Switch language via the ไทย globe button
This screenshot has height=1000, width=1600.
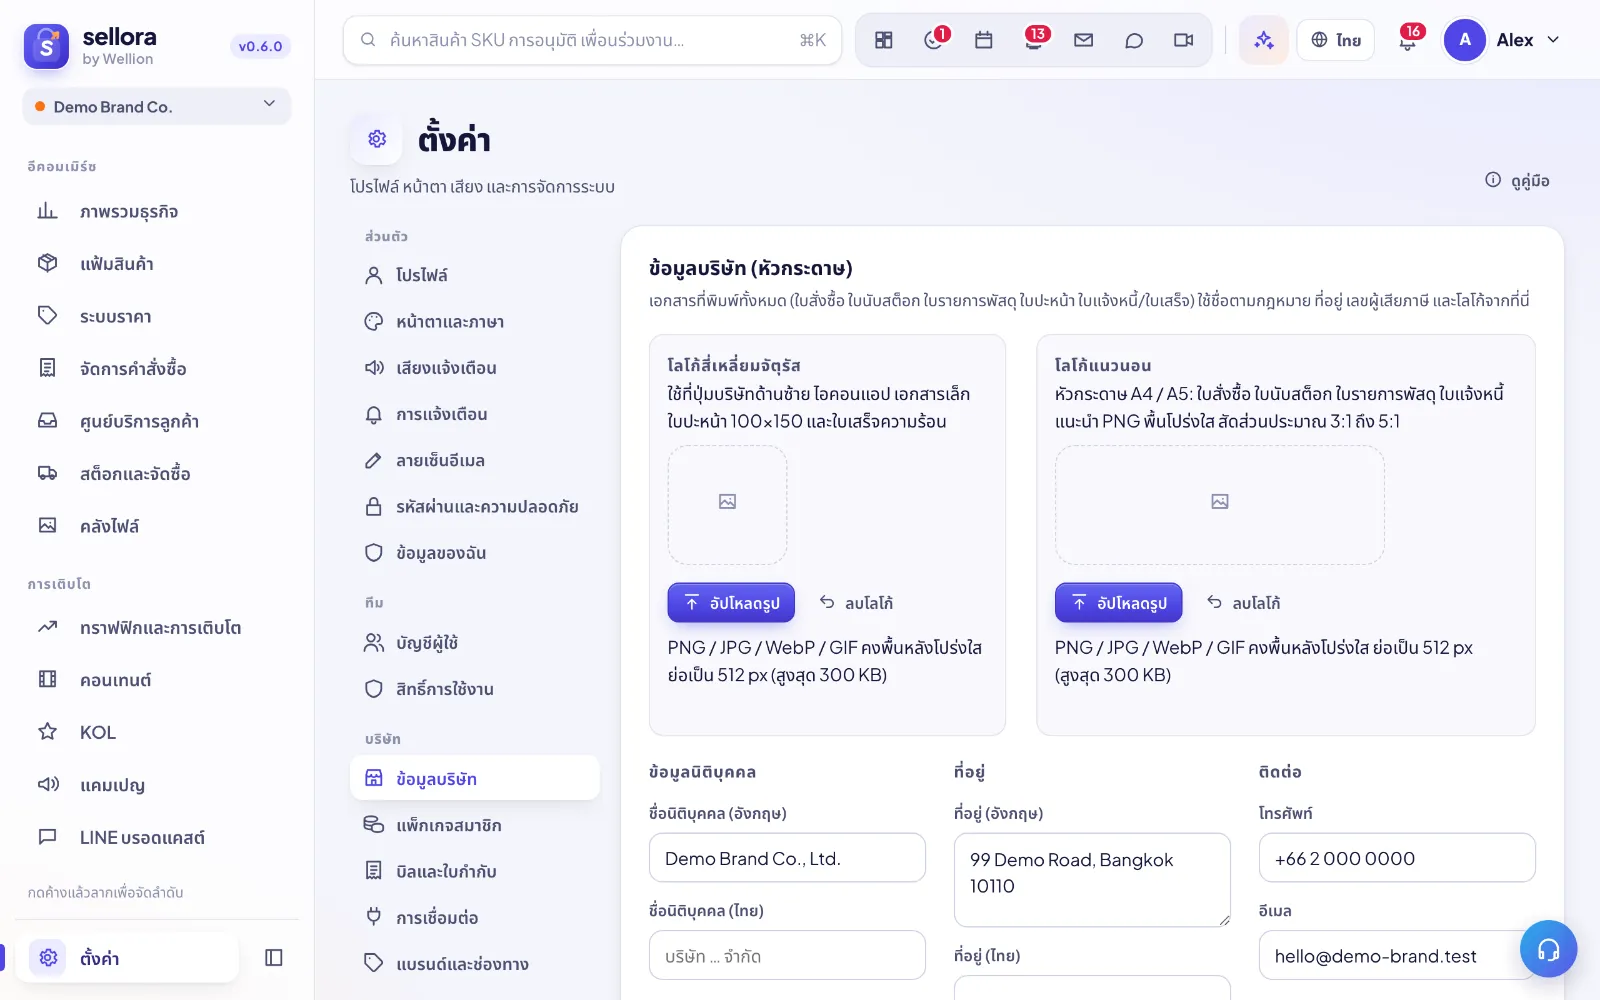pyautogui.click(x=1336, y=40)
